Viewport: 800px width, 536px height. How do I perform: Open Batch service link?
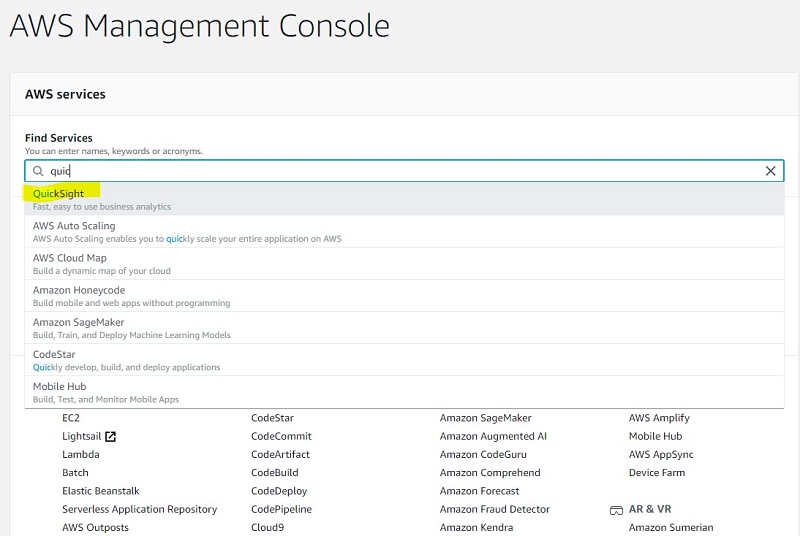75,473
